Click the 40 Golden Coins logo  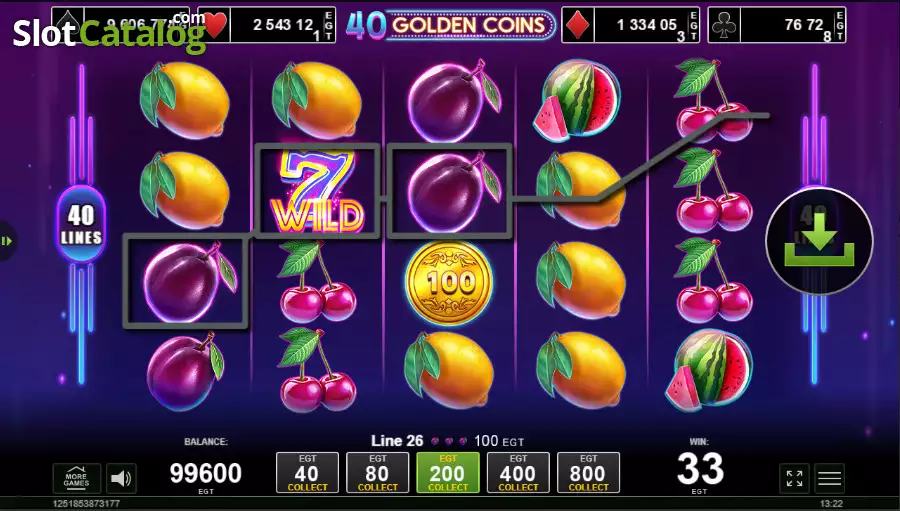pos(450,25)
